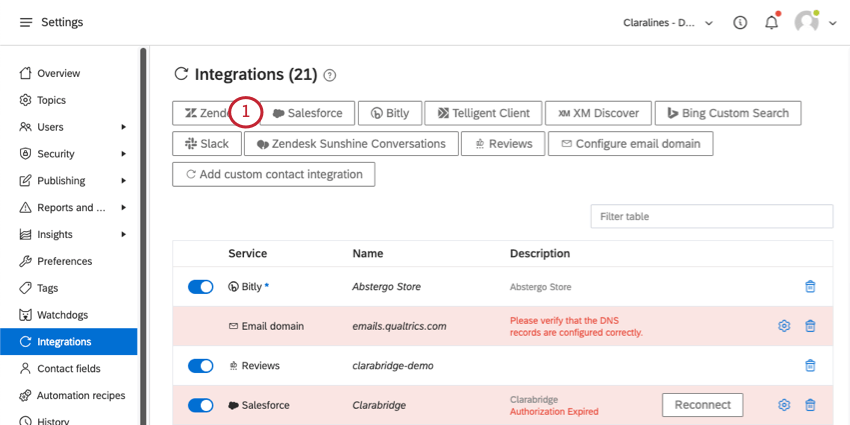Open gear settings for Email domain row

pos(784,326)
